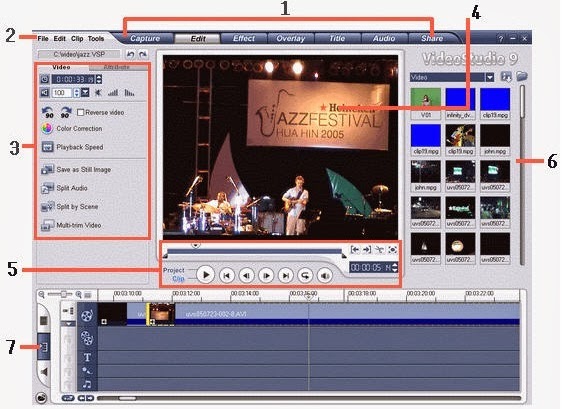Viewport: 562px width, 409px height.
Task: Zoom out timeline with minus magnifier
Action: (42, 294)
